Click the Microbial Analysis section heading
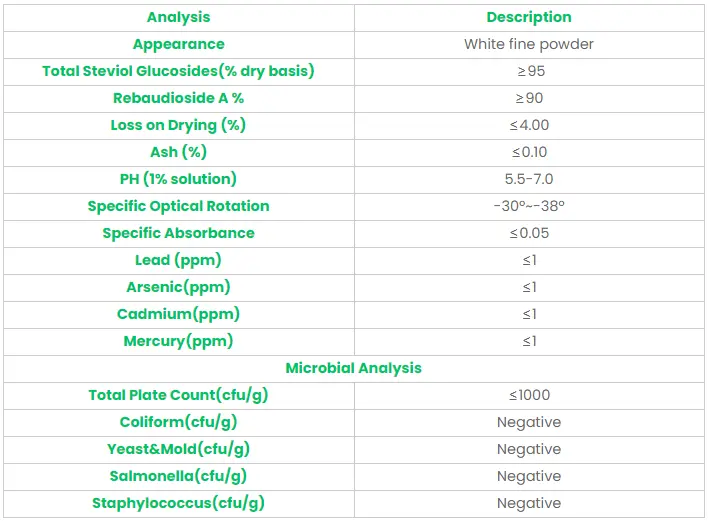Image resolution: width=708 pixels, height=521 pixels. (354, 368)
